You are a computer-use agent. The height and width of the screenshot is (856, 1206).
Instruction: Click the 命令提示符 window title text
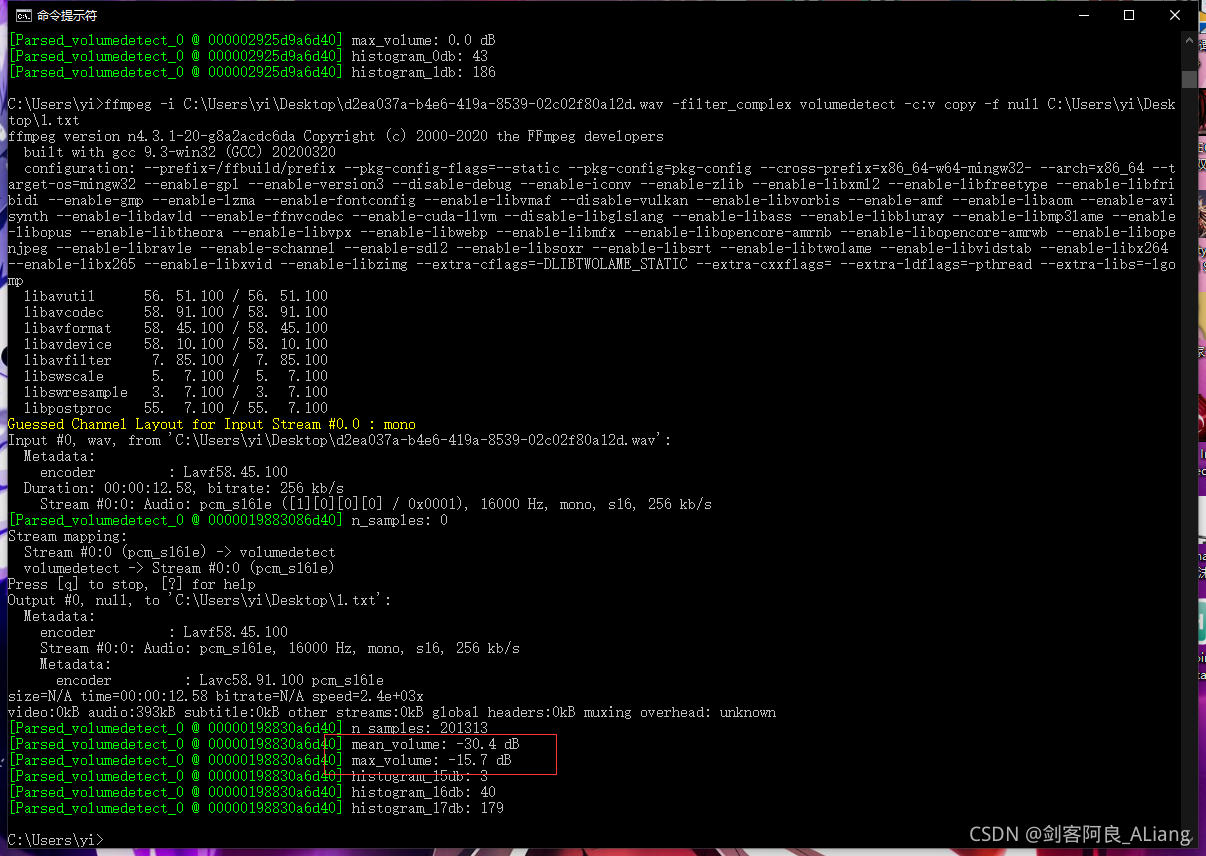click(68, 15)
